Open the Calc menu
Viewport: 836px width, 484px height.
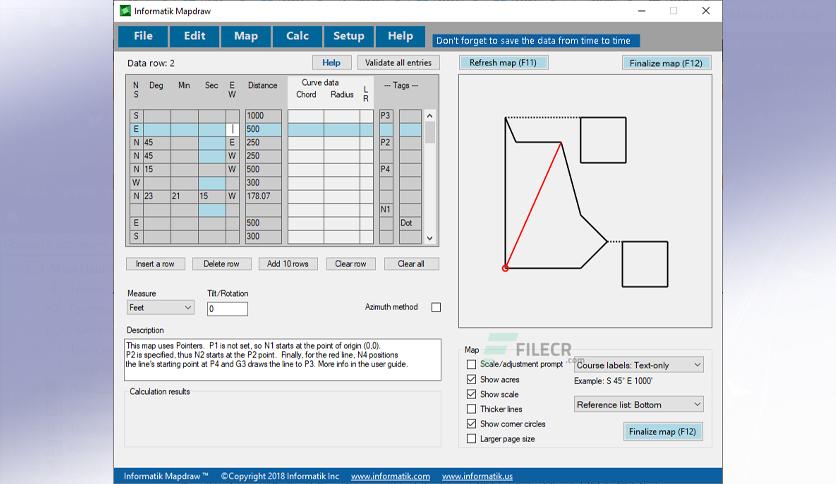297,36
